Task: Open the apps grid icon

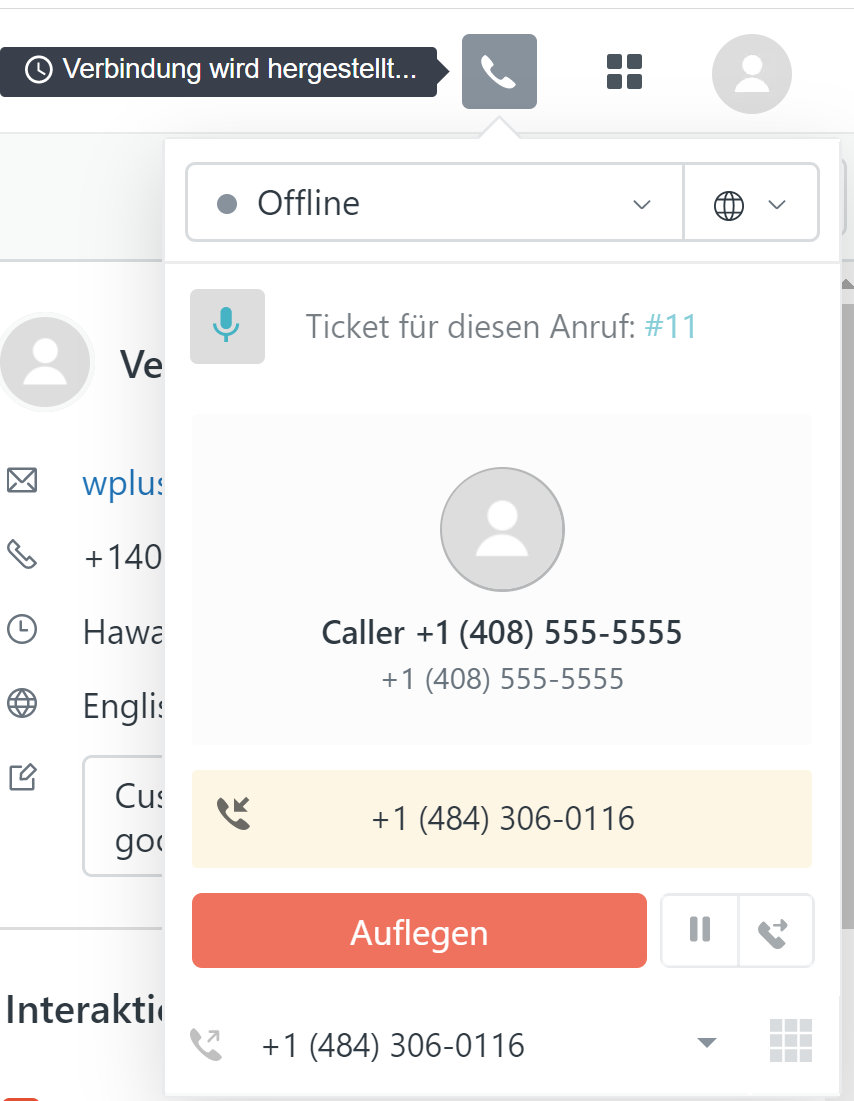Action: [x=625, y=72]
